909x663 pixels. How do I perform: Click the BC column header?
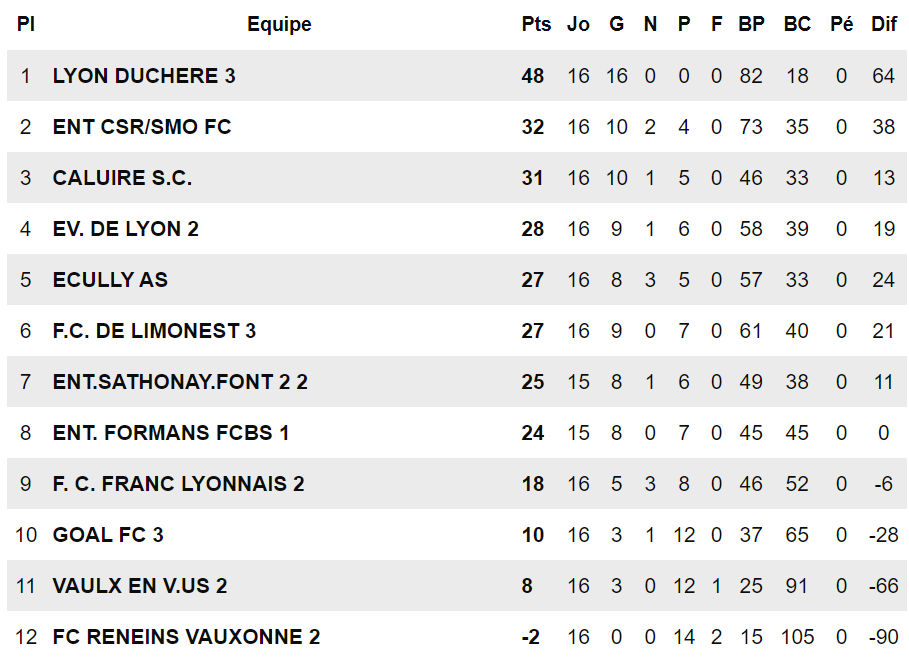pyautogui.click(x=797, y=24)
